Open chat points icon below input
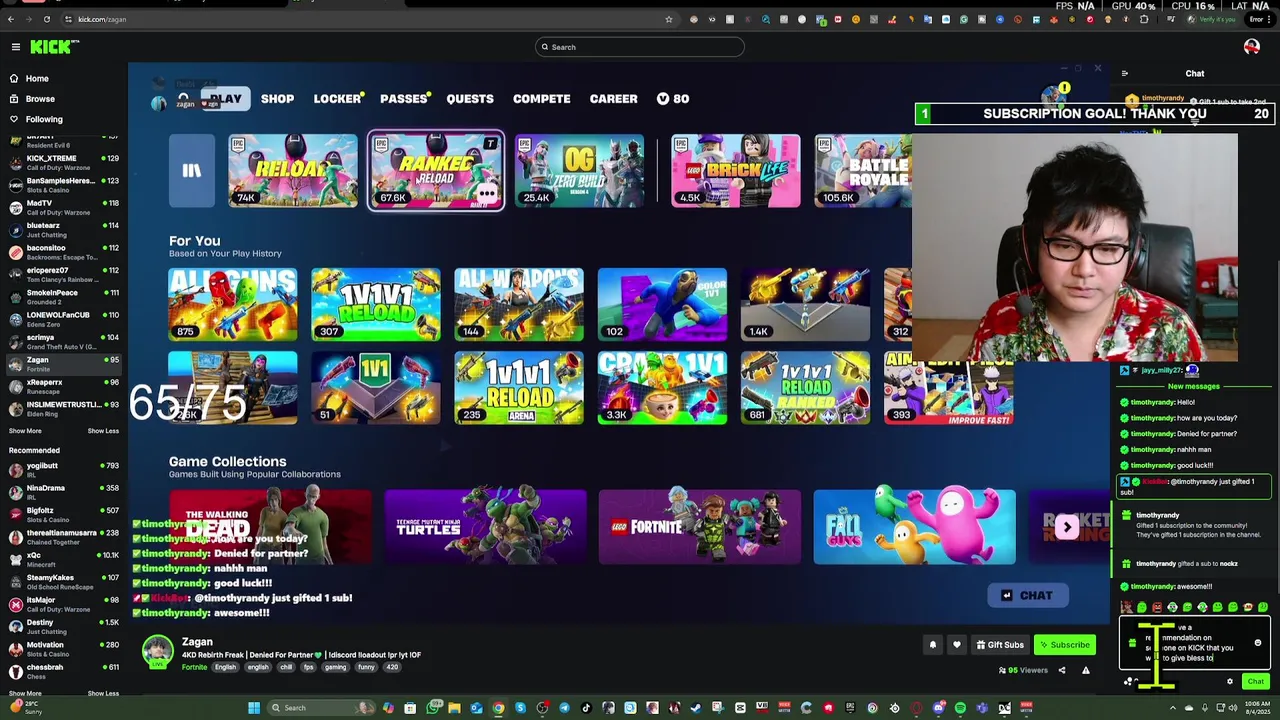 [x=1129, y=682]
